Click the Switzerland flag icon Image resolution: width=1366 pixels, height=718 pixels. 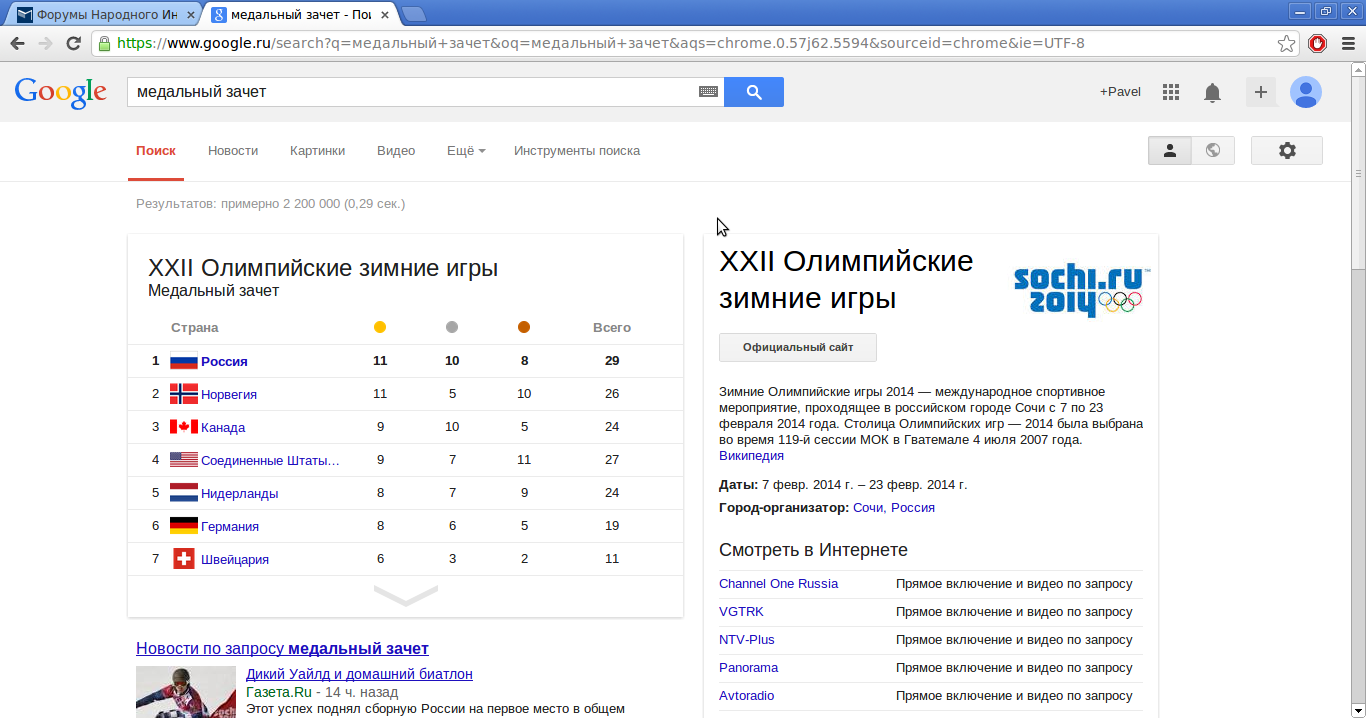click(x=184, y=559)
